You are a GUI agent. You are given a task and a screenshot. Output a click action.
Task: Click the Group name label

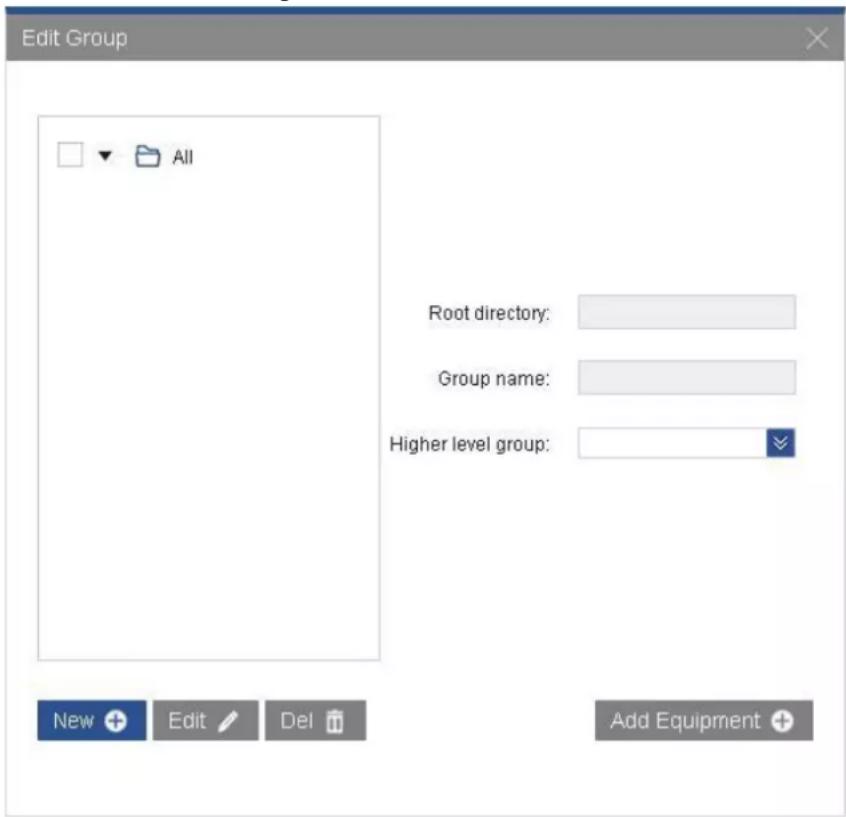pyautogui.click(x=494, y=378)
